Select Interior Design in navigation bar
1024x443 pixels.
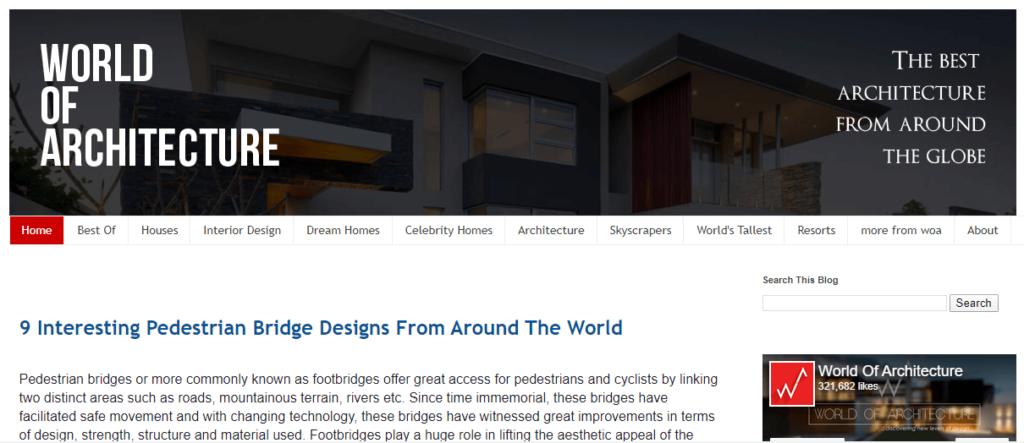pos(242,230)
